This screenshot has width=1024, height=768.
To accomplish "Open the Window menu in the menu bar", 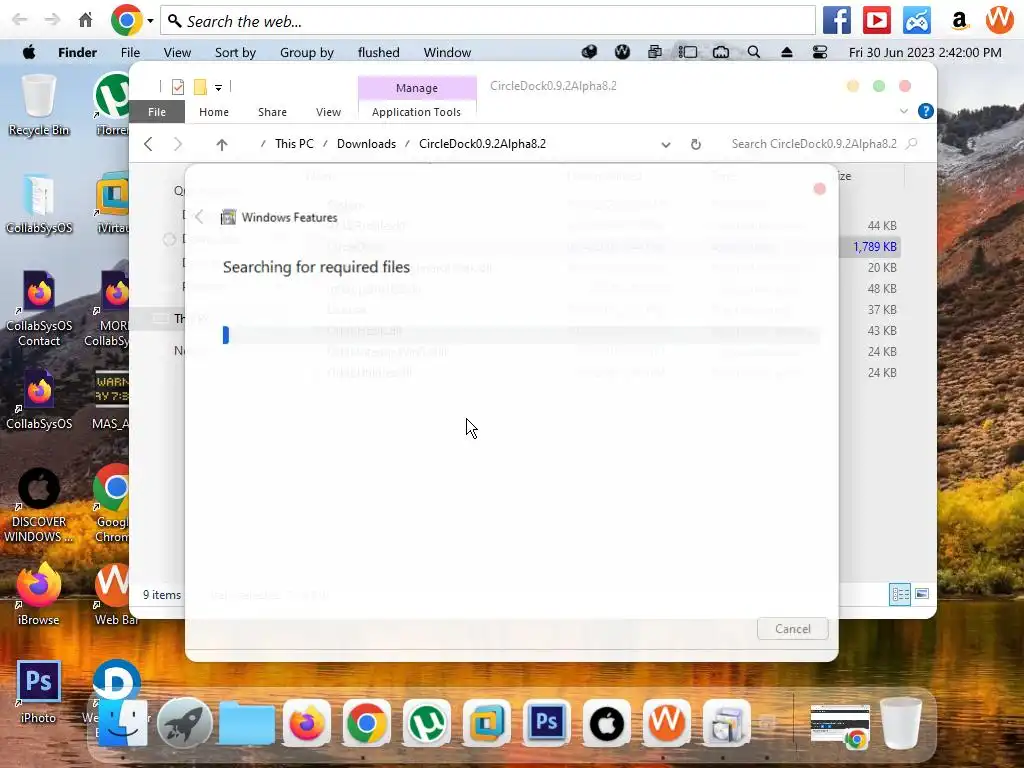I will (x=447, y=52).
